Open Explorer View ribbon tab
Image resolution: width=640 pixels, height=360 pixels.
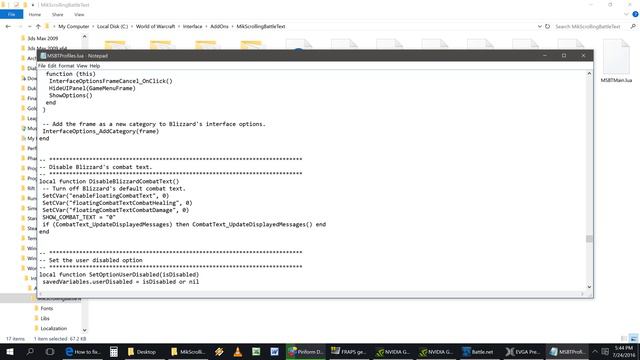[79, 14]
